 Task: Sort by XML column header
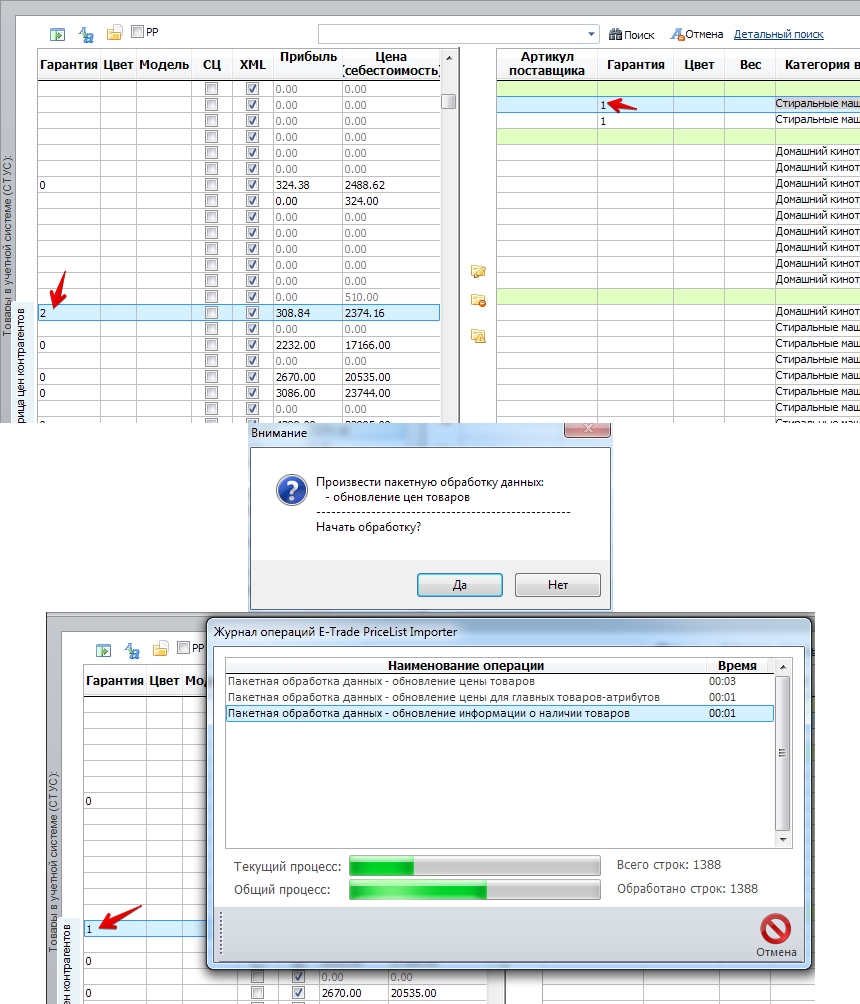(252, 64)
